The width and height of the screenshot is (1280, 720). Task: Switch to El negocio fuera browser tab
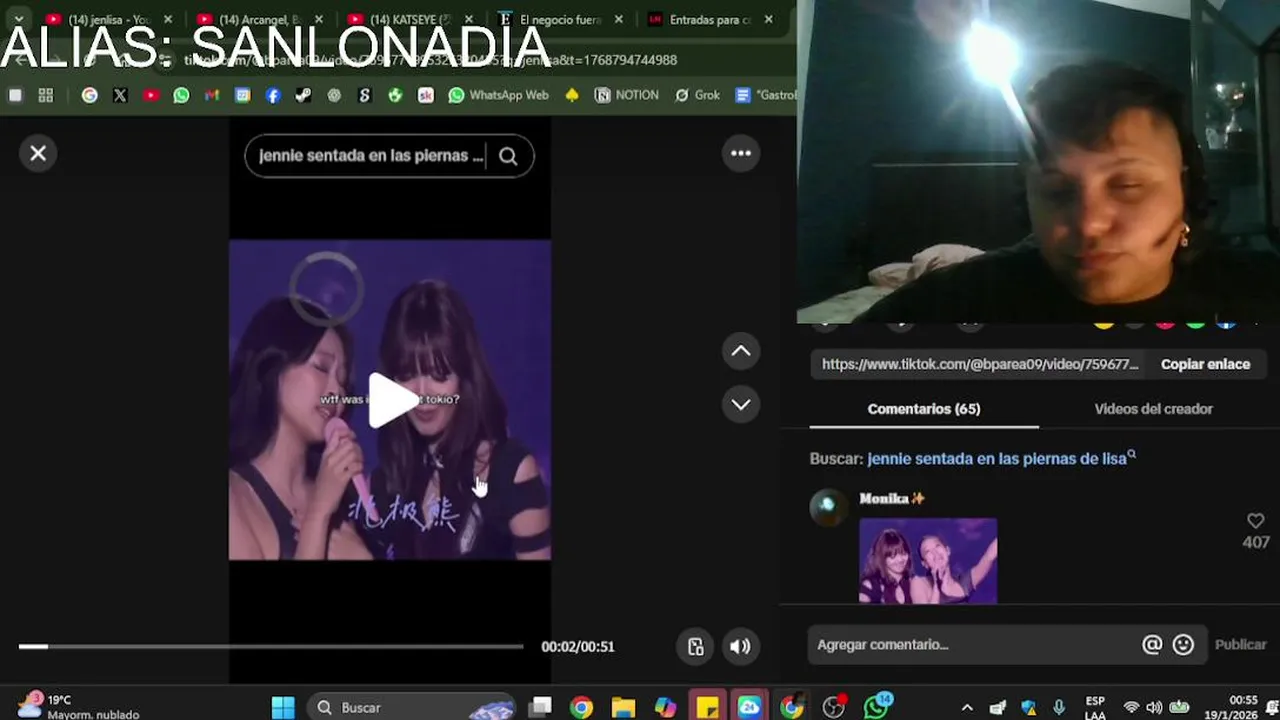click(x=550, y=19)
